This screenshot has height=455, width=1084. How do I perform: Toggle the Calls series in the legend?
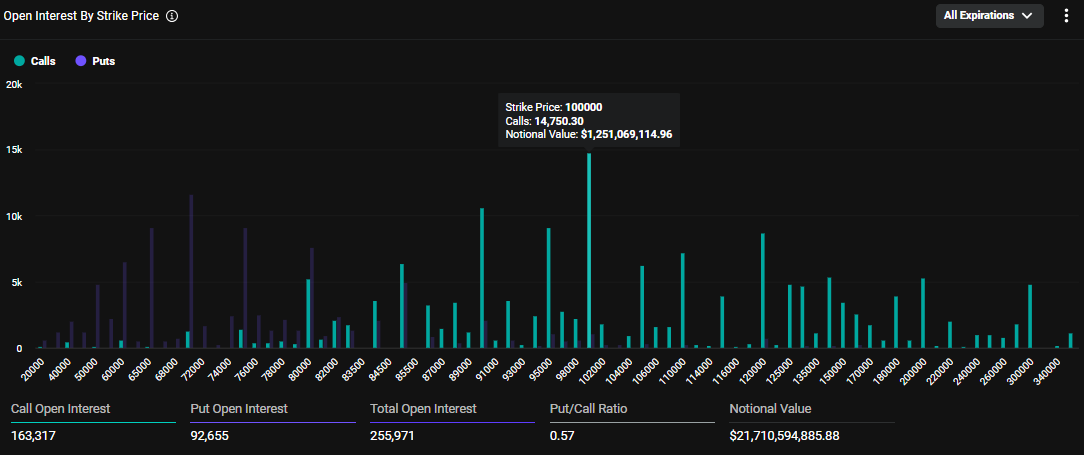point(43,61)
